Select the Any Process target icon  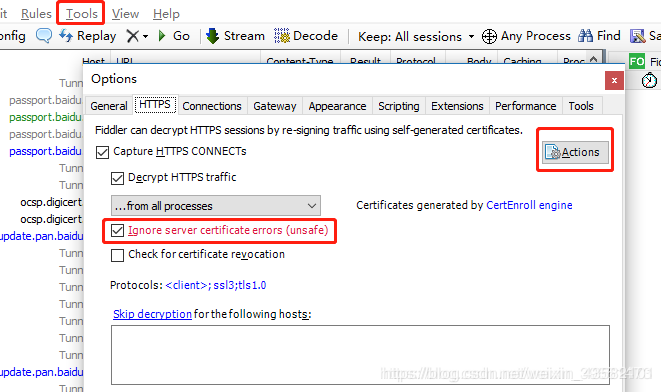tap(489, 36)
